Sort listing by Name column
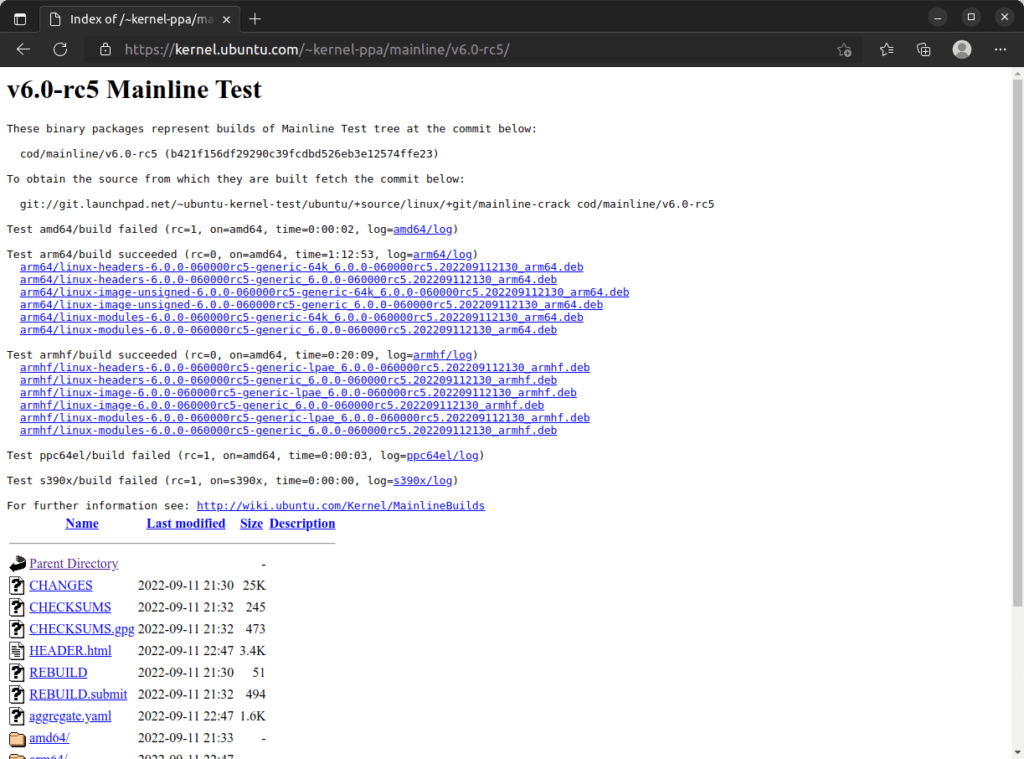The height and width of the screenshot is (759, 1024). (82, 523)
